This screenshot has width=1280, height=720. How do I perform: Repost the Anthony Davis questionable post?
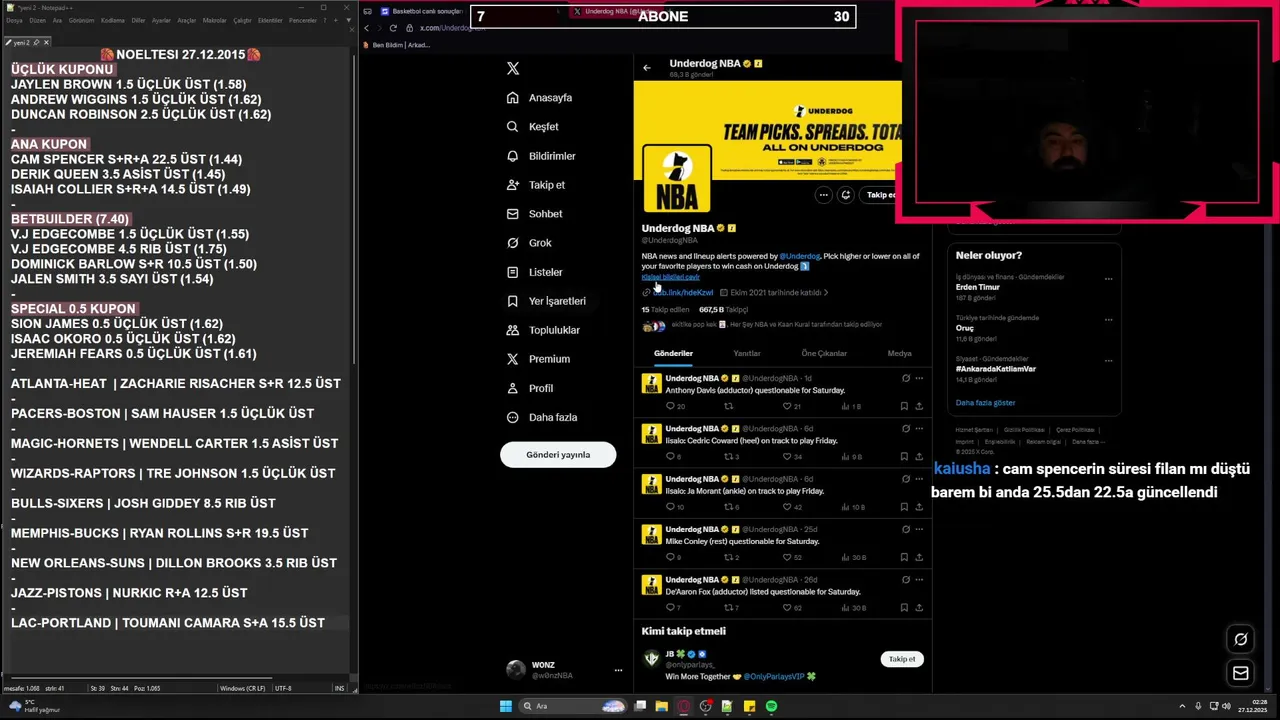[x=728, y=407]
